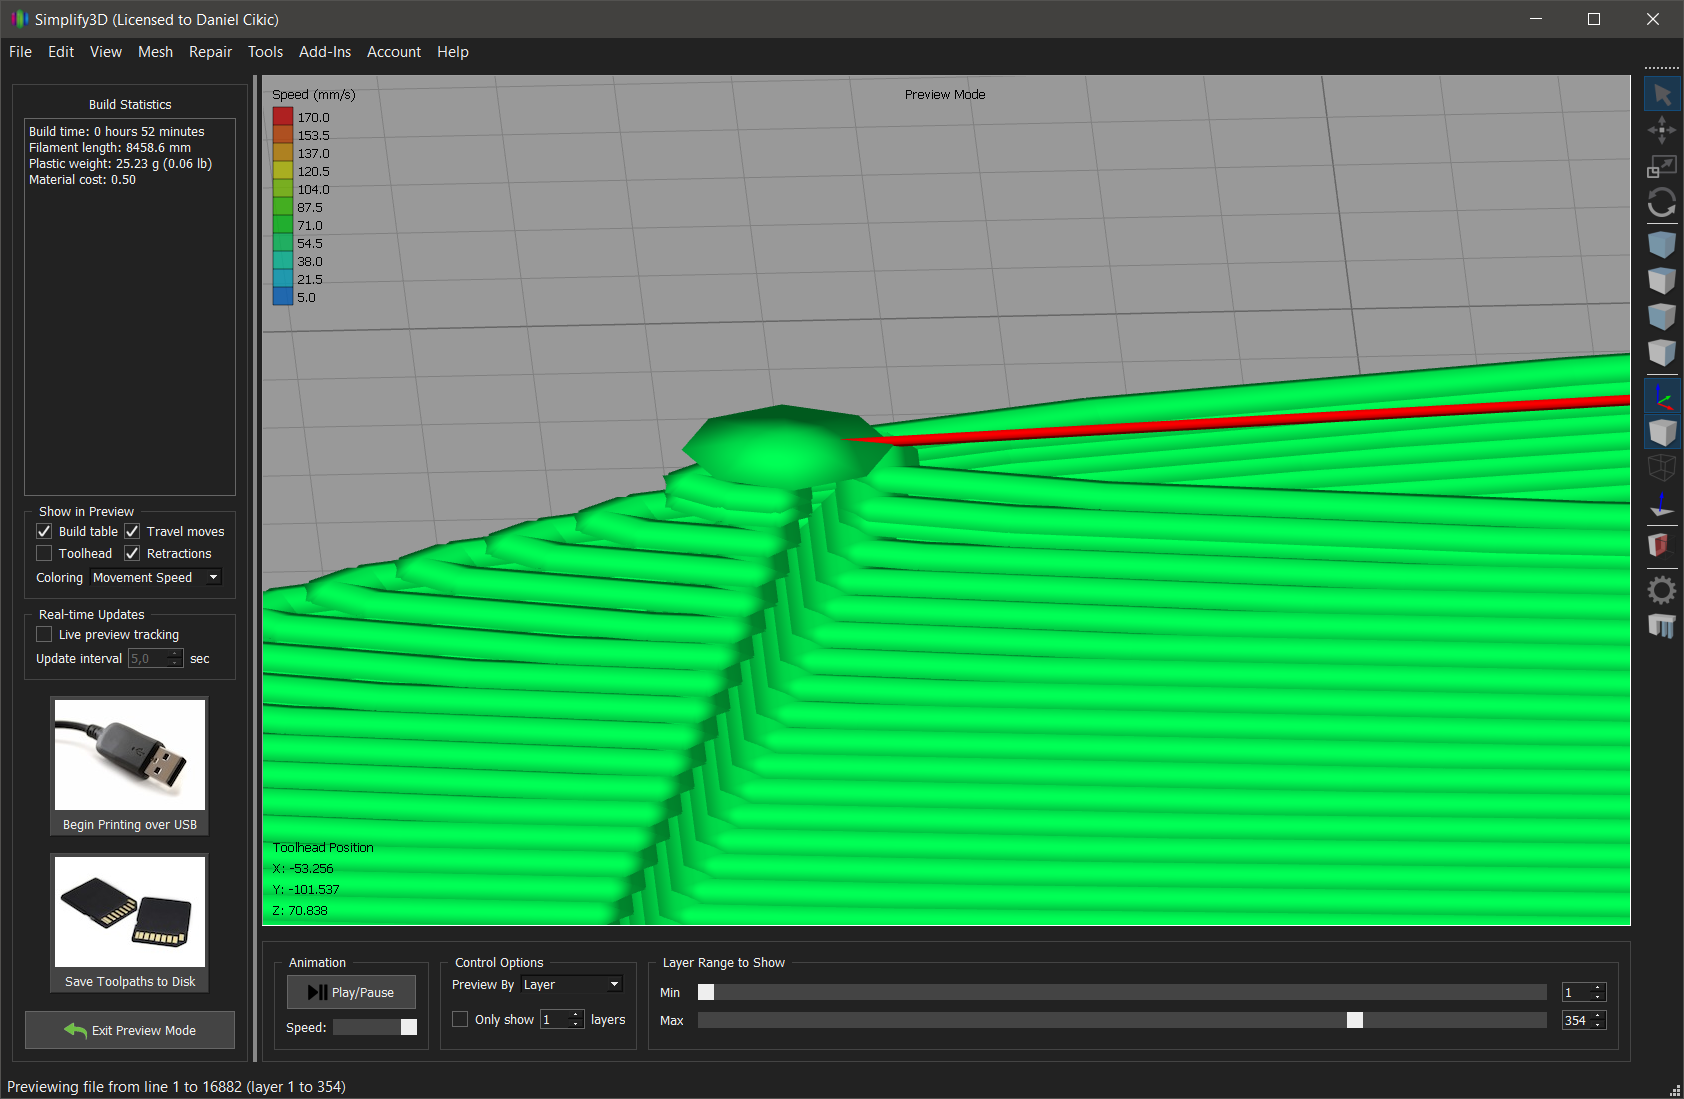Increment the Only show layers spinner

tap(575, 1014)
